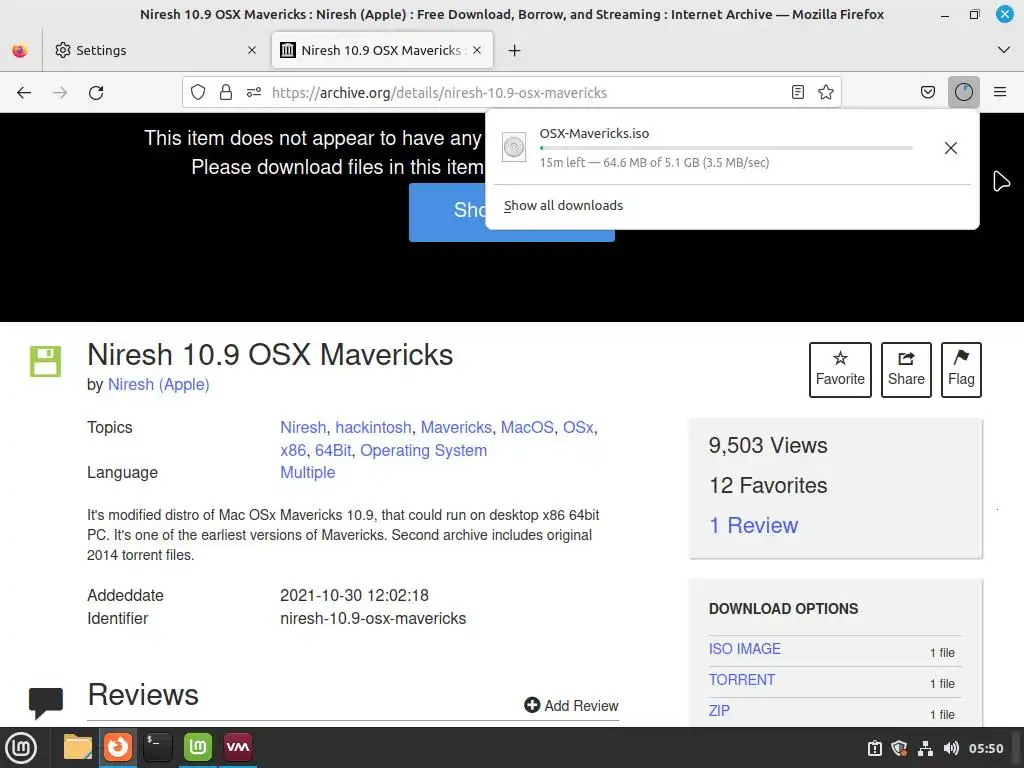Go back to the previous page
The image size is (1024, 768).
24,93
